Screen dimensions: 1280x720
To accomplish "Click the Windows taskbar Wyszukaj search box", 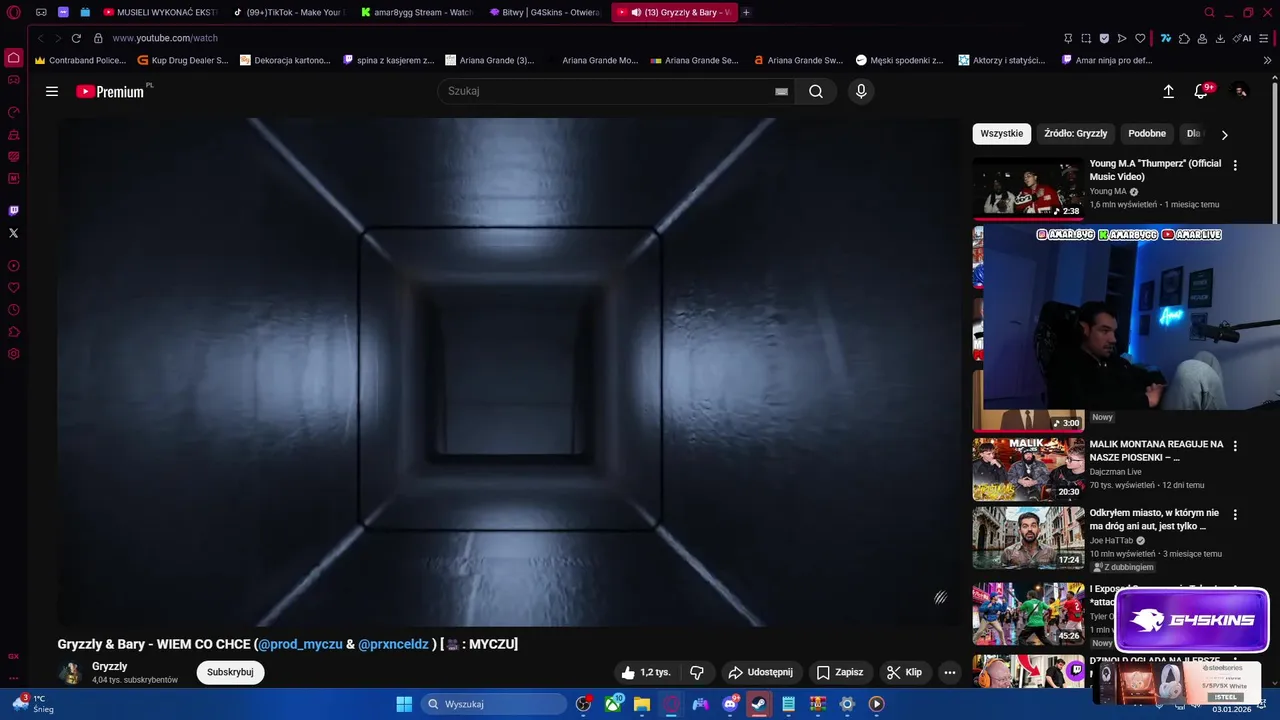I will (494, 704).
